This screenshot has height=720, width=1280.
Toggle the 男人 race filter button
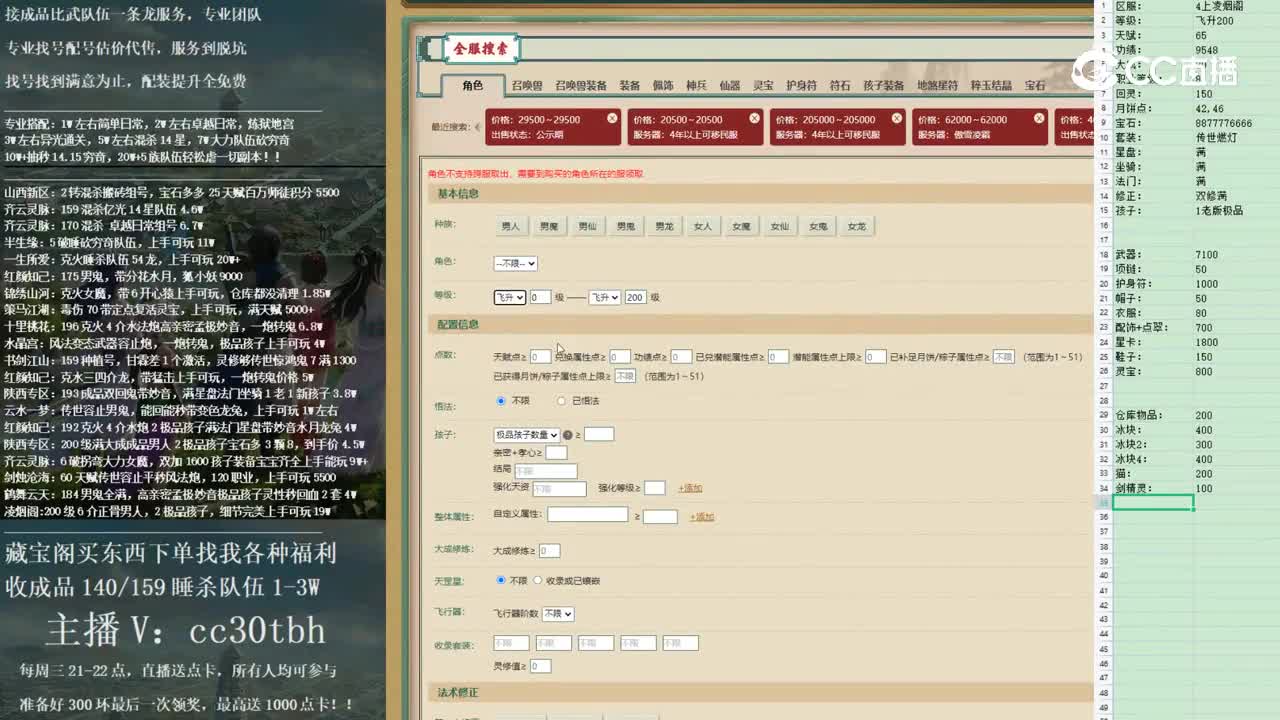tap(511, 226)
